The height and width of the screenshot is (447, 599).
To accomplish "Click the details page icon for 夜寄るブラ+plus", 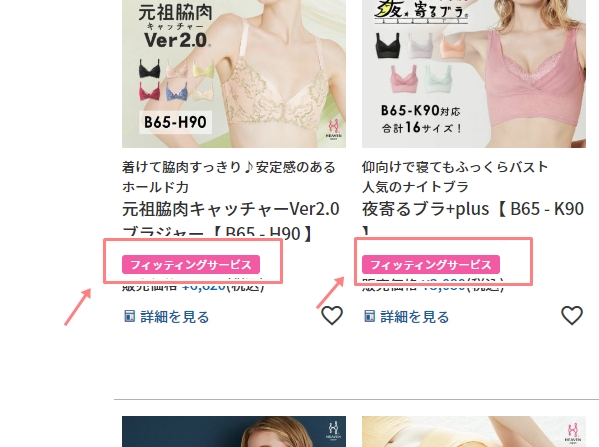I will pos(369,316).
